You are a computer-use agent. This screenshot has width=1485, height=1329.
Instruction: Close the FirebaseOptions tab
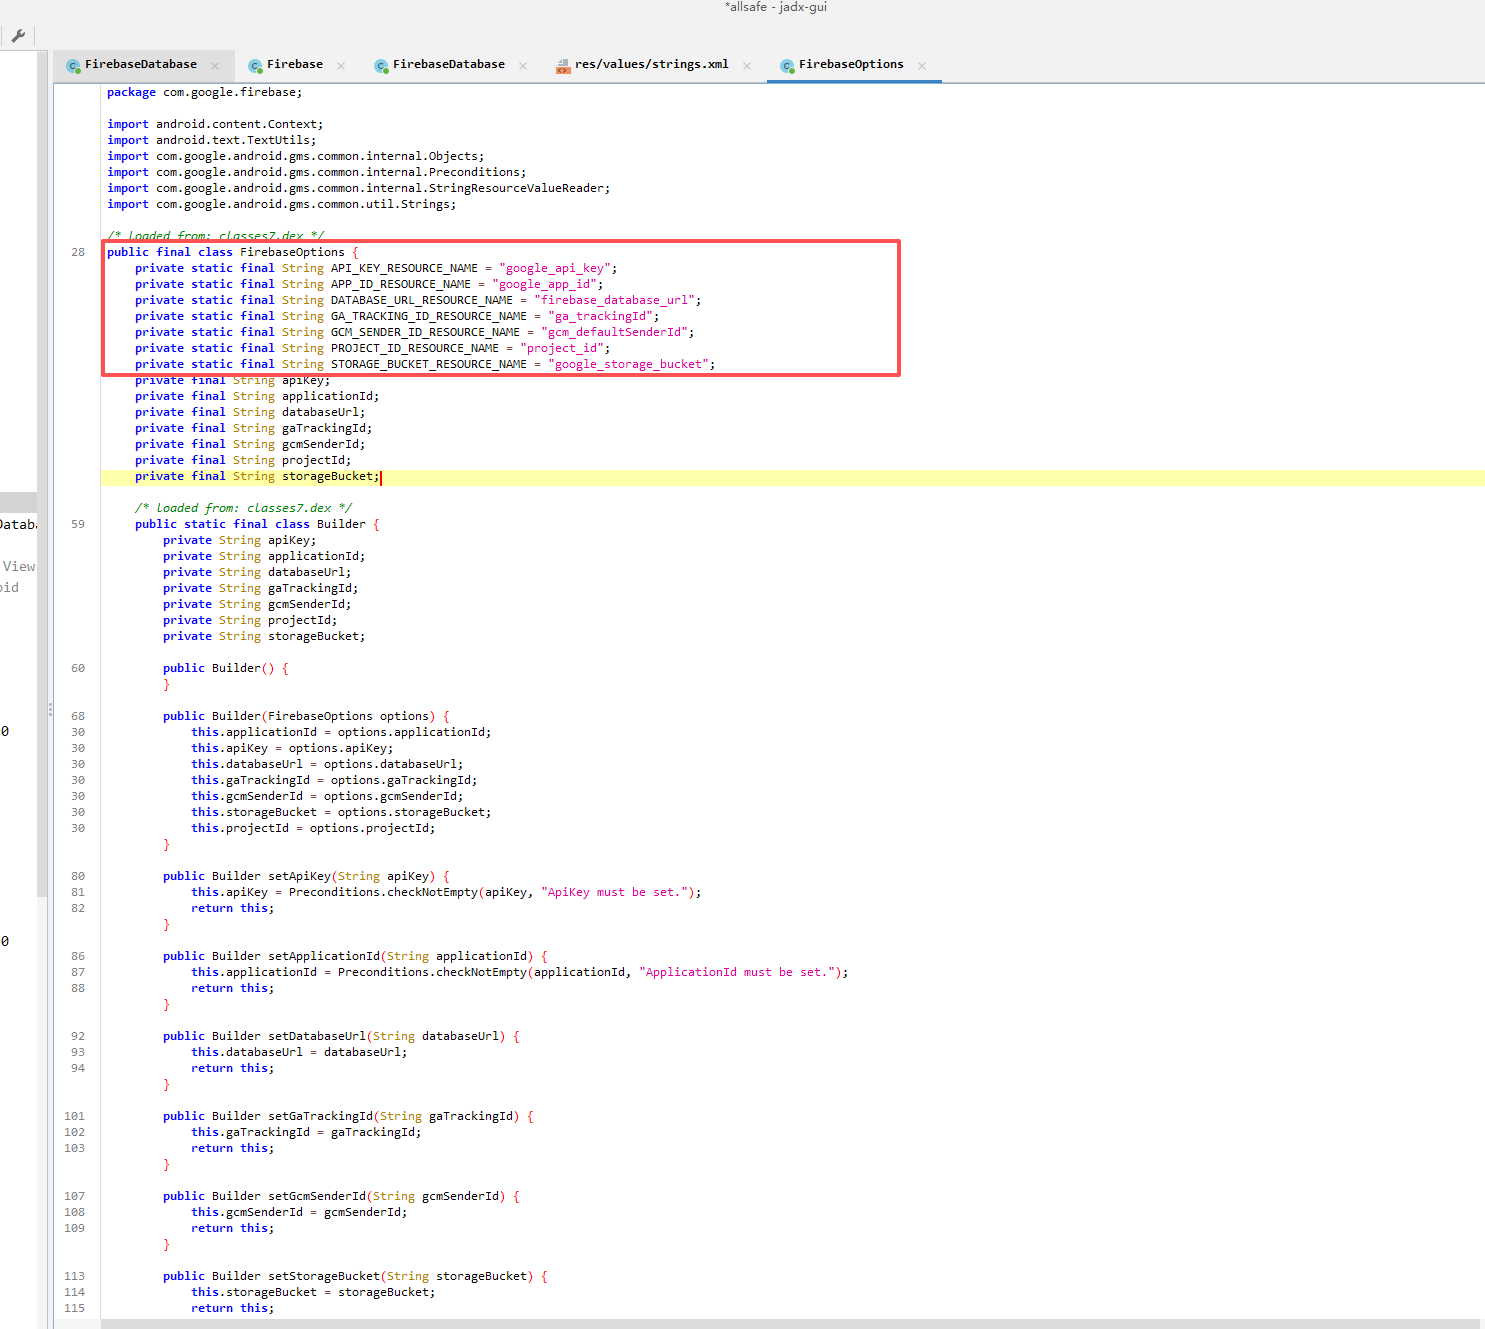(x=922, y=66)
